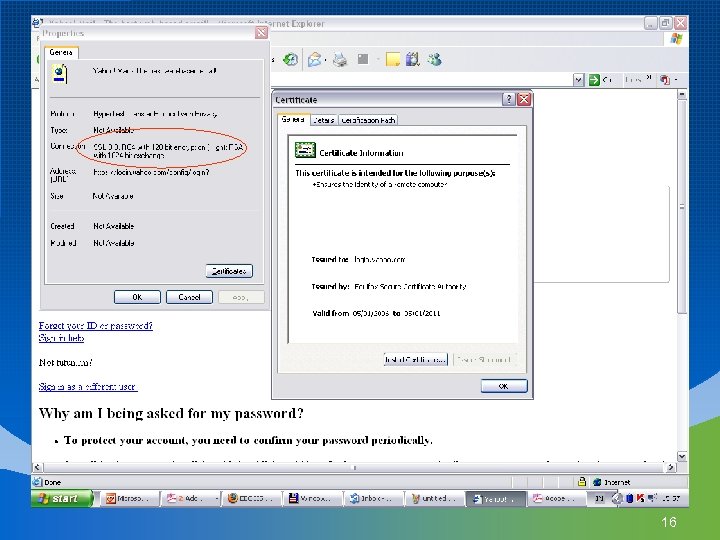Click the vertical scrollbar up arrow
720x540 pixels.
(x=682, y=94)
